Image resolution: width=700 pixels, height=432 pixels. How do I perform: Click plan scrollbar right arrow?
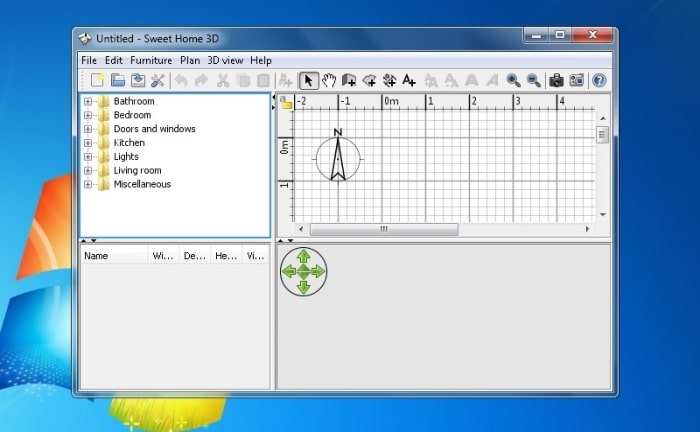pyautogui.click(x=587, y=229)
